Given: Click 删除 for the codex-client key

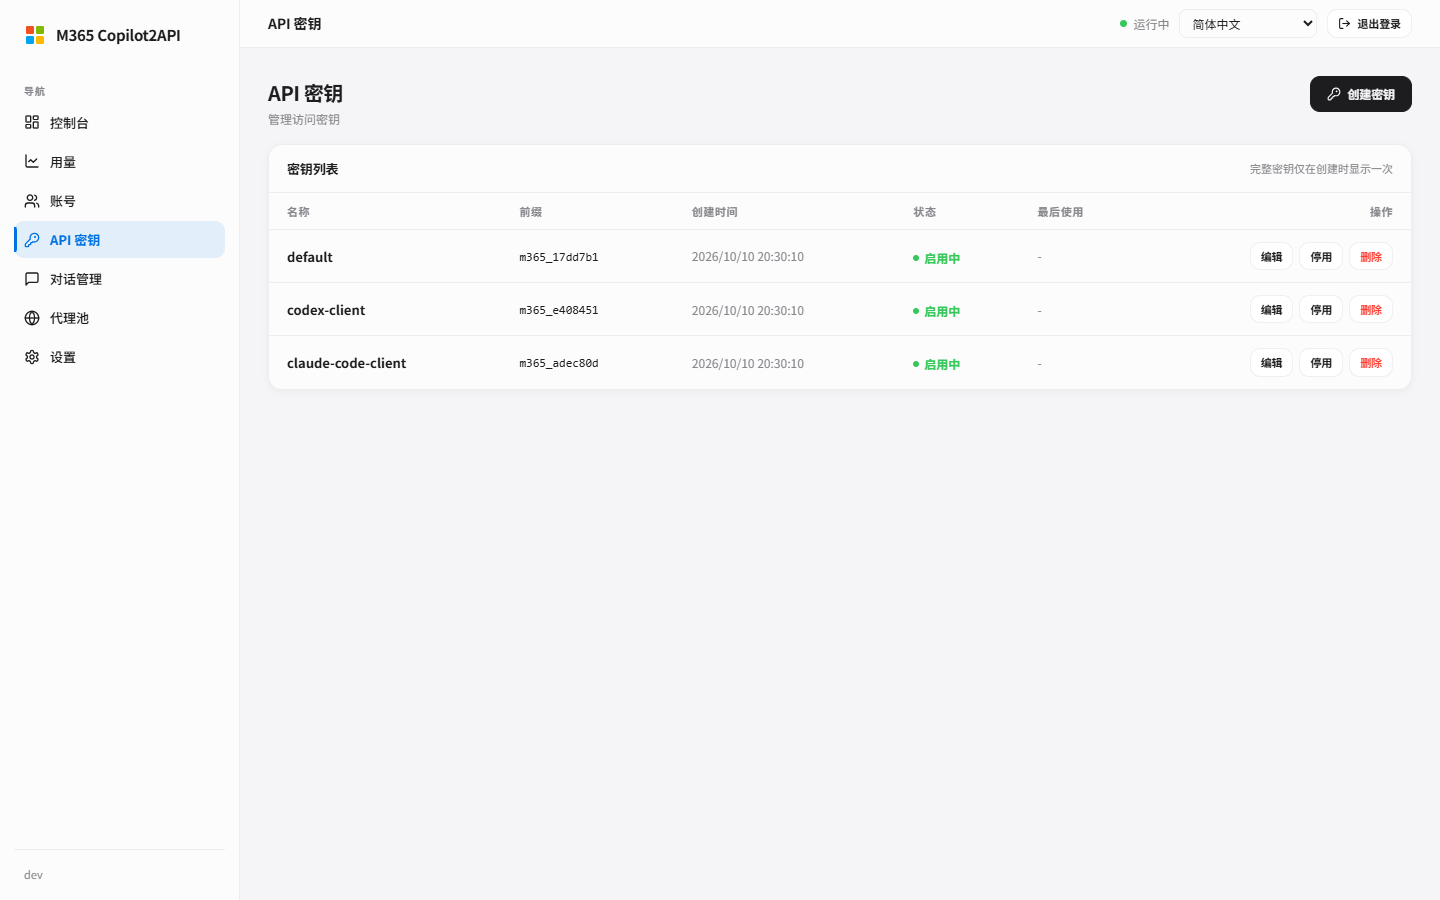Looking at the screenshot, I should [x=1371, y=310].
